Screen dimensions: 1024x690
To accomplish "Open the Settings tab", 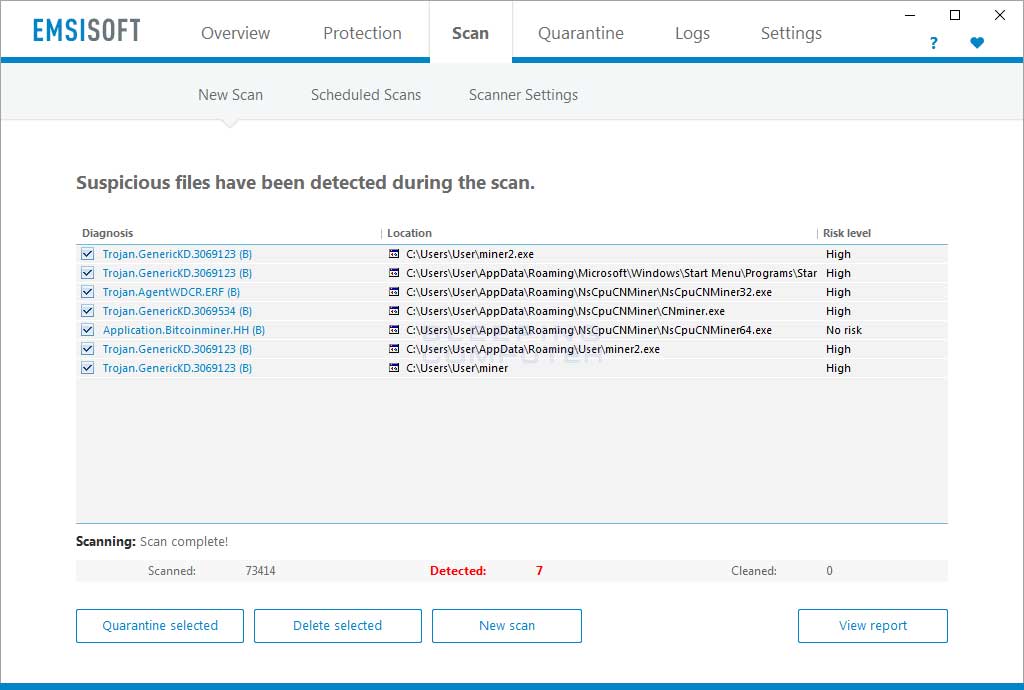I will coord(791,33).
